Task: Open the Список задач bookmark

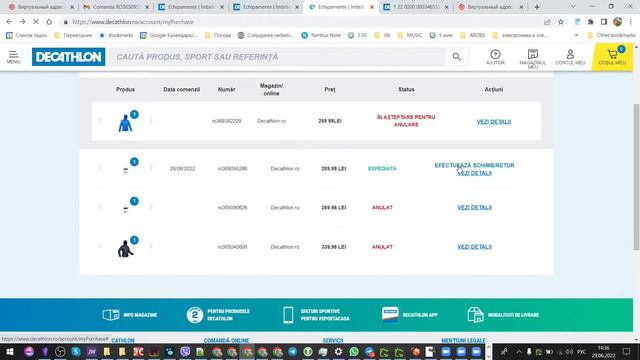Action: coord(27,36)
